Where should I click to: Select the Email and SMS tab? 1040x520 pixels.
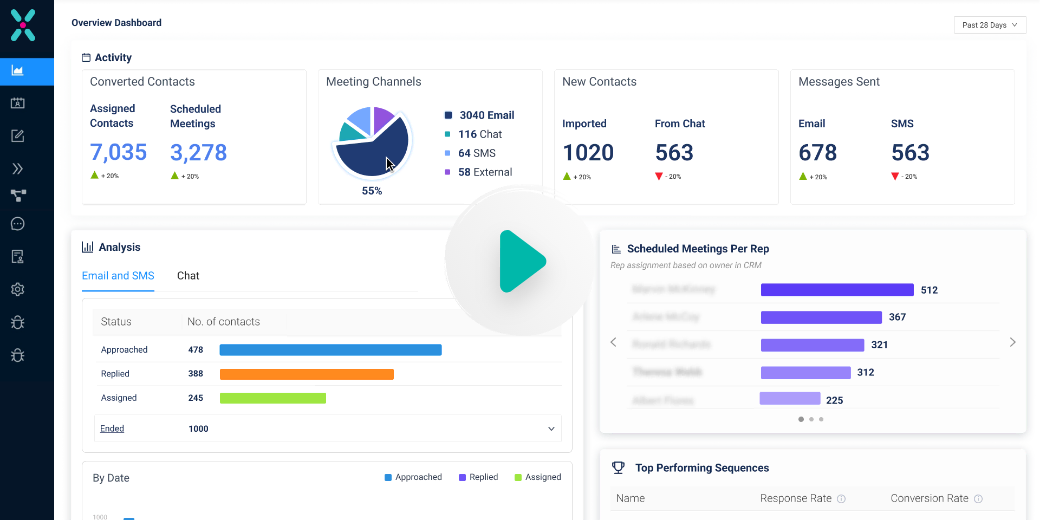tap(118, 276)
